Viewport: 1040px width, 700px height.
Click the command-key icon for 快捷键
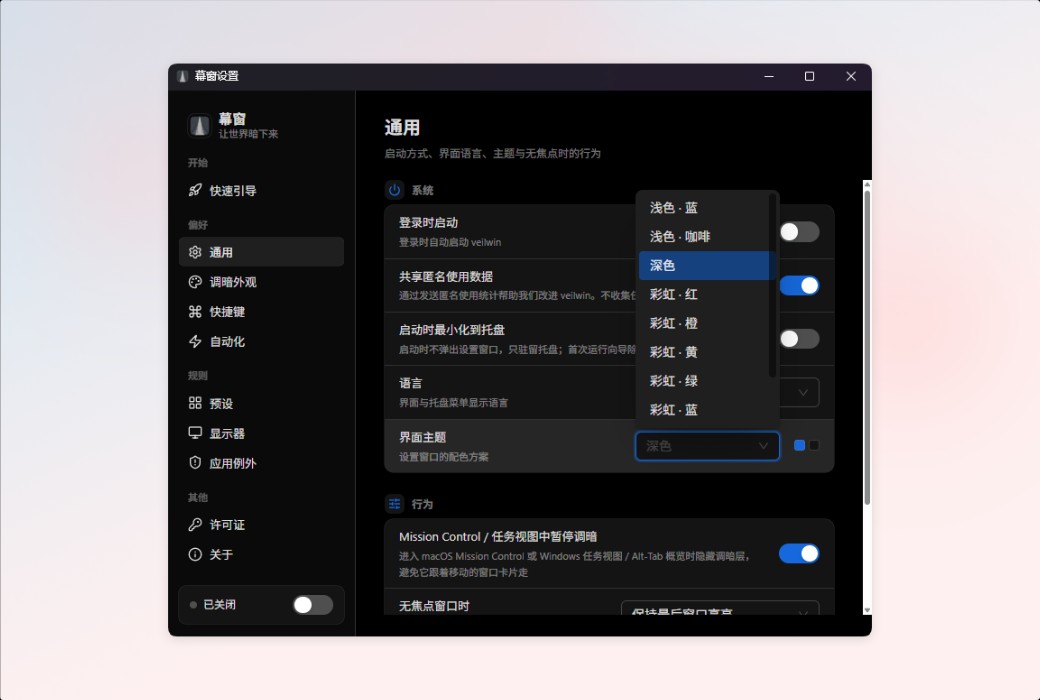pyautogui.click(x=195, y=312)
